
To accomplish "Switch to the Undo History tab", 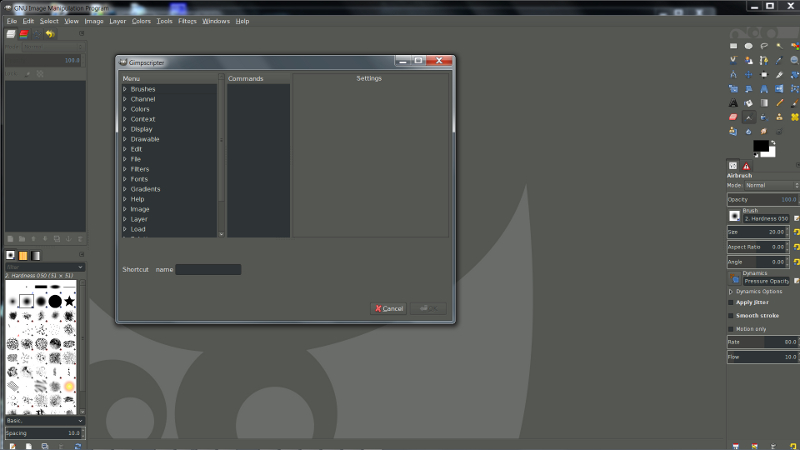I will tap(50, 34).
